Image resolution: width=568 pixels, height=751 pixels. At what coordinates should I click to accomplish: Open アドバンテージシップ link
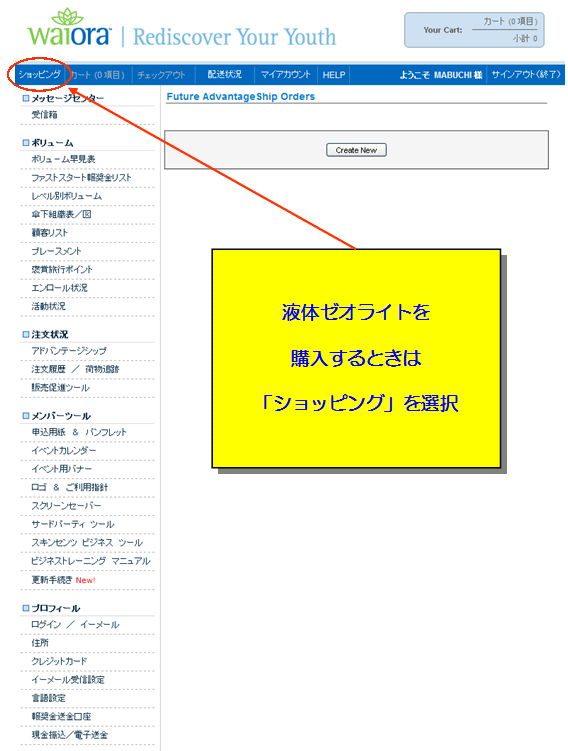tap(69, 351)
